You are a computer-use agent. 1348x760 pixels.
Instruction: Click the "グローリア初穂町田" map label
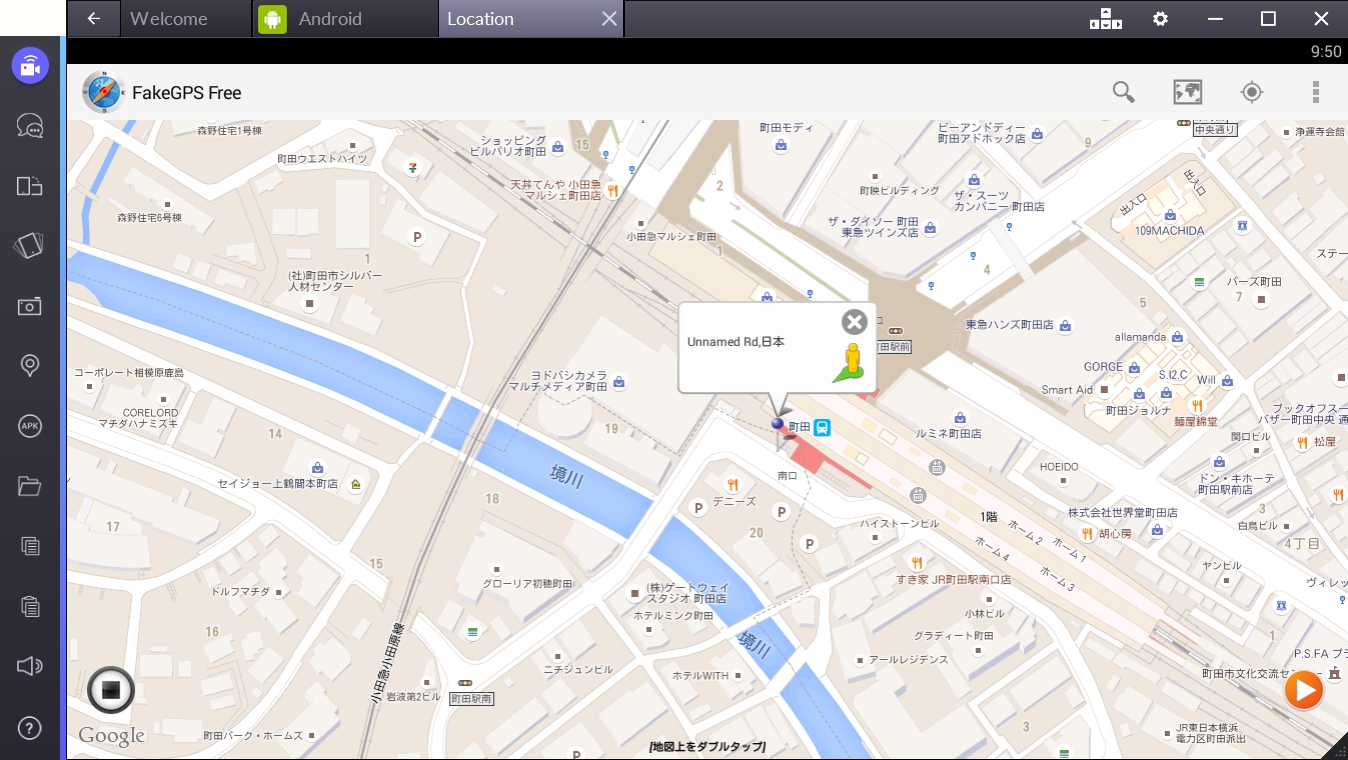click(x=527, y=583)
